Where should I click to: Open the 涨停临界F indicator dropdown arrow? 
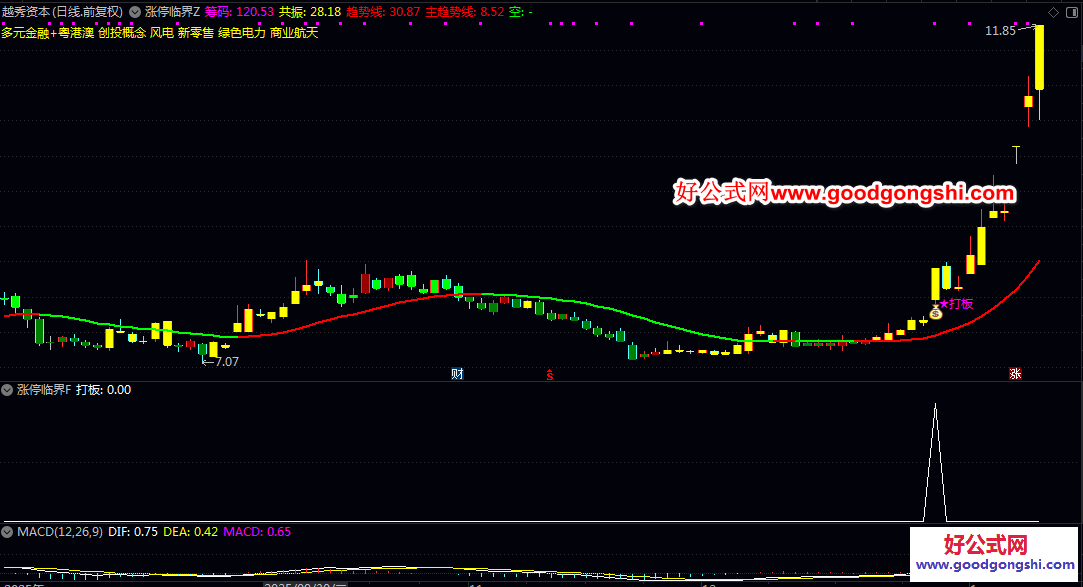pos(7,390)
